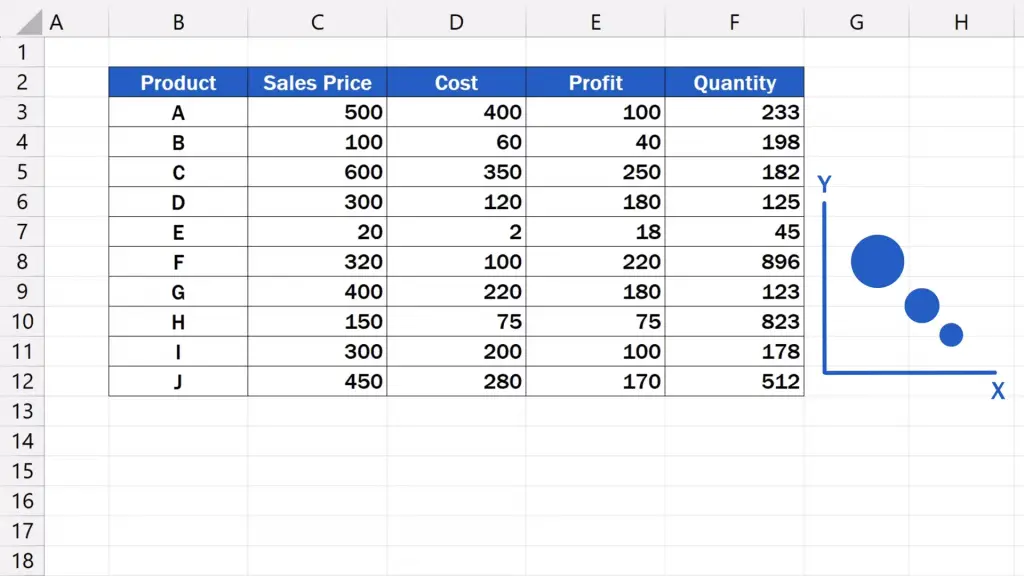
Task: Select row 15 header
Action: pyautogui.click(x=22, y=471)
